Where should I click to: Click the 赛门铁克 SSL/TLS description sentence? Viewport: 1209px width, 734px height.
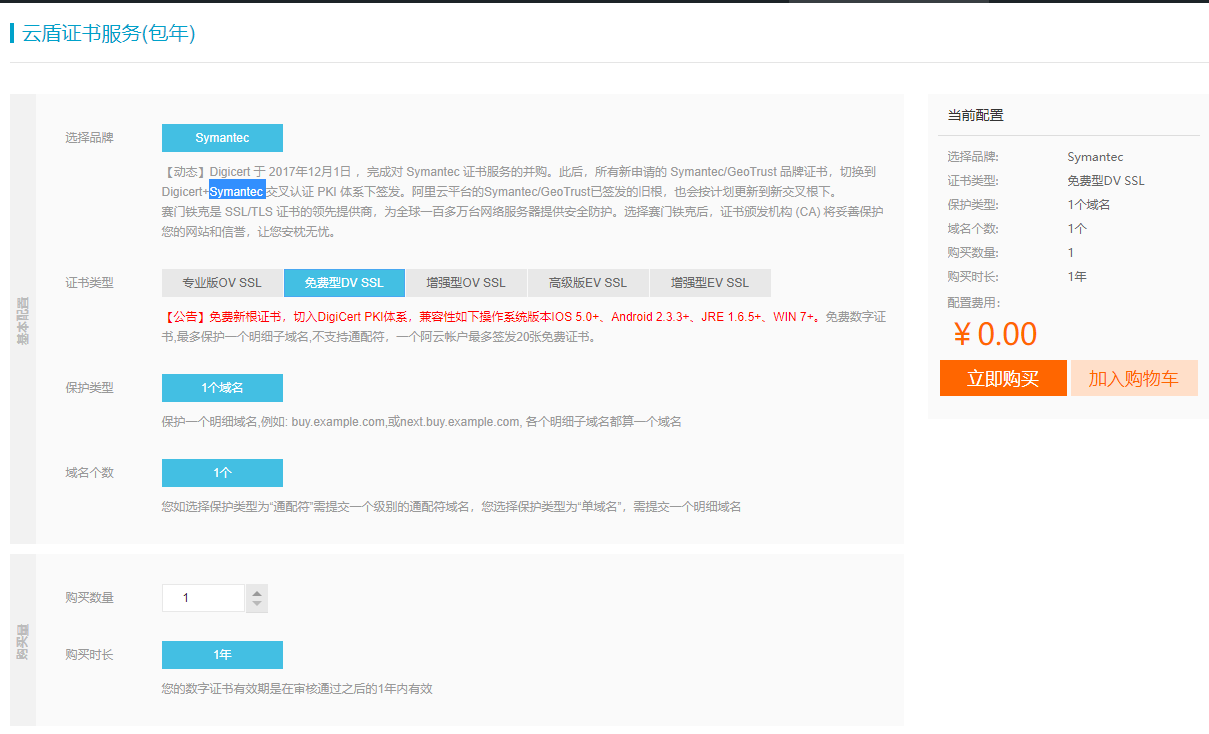coord(523,222)
